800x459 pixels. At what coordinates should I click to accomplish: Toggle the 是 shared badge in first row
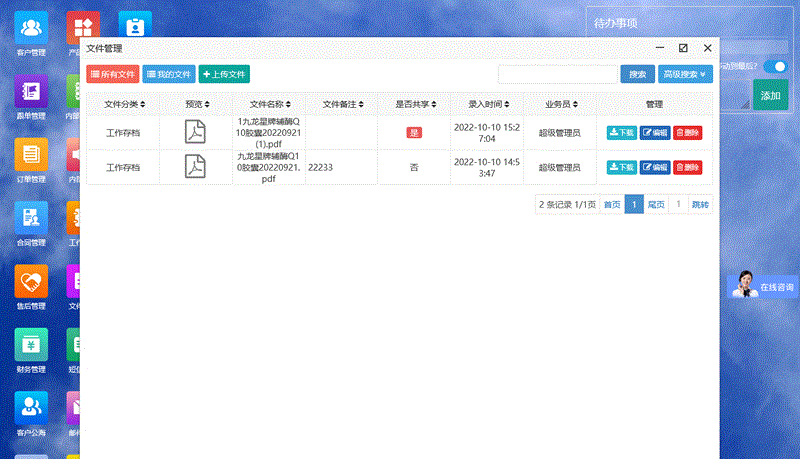point(413,133)
